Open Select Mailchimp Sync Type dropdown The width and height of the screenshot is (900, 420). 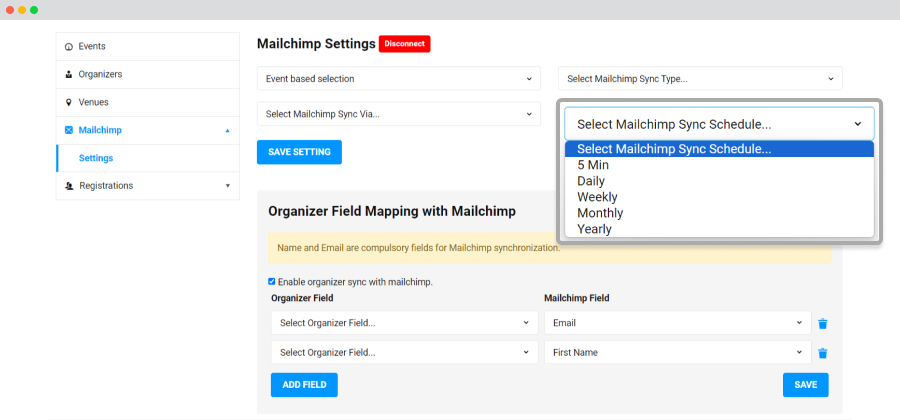[700, 79]
